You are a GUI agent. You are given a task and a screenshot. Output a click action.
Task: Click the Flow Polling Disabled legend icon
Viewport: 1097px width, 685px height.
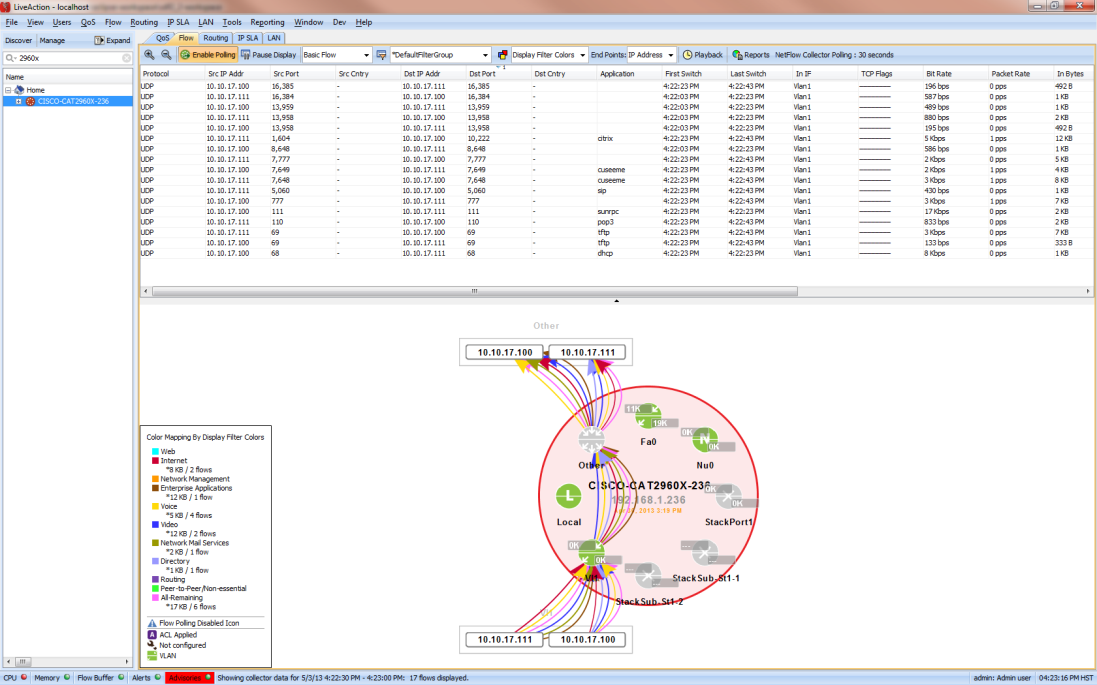point(152,623)
